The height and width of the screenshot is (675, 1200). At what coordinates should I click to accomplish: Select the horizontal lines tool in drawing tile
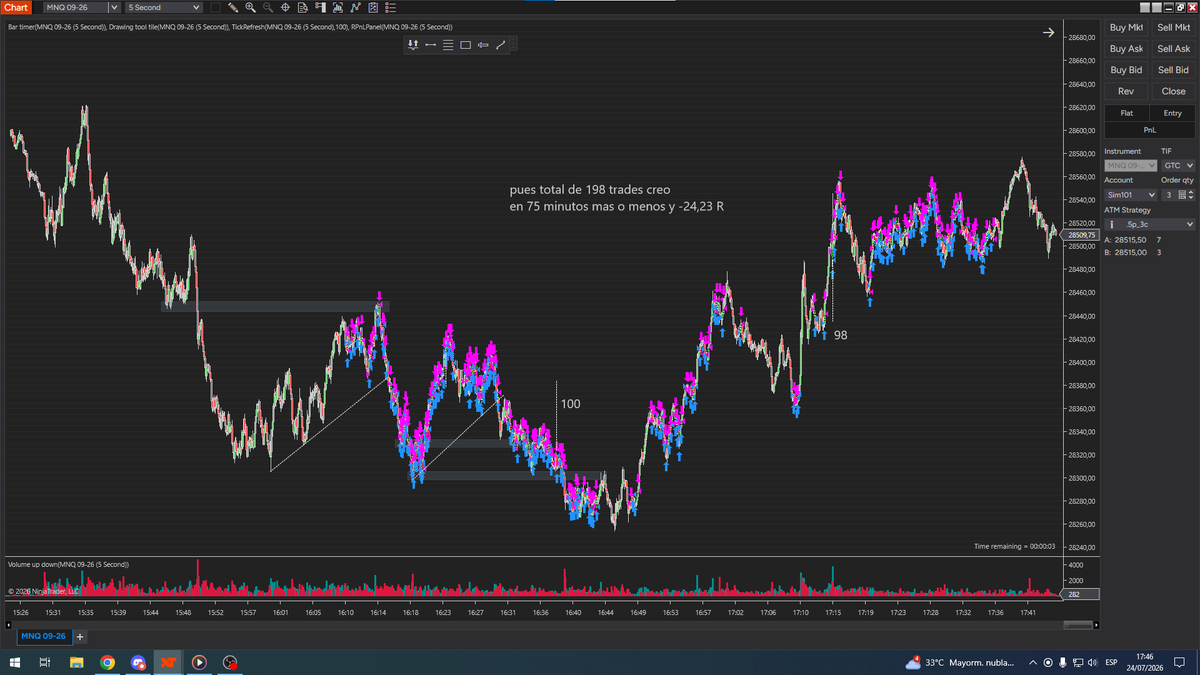(448, 44)
